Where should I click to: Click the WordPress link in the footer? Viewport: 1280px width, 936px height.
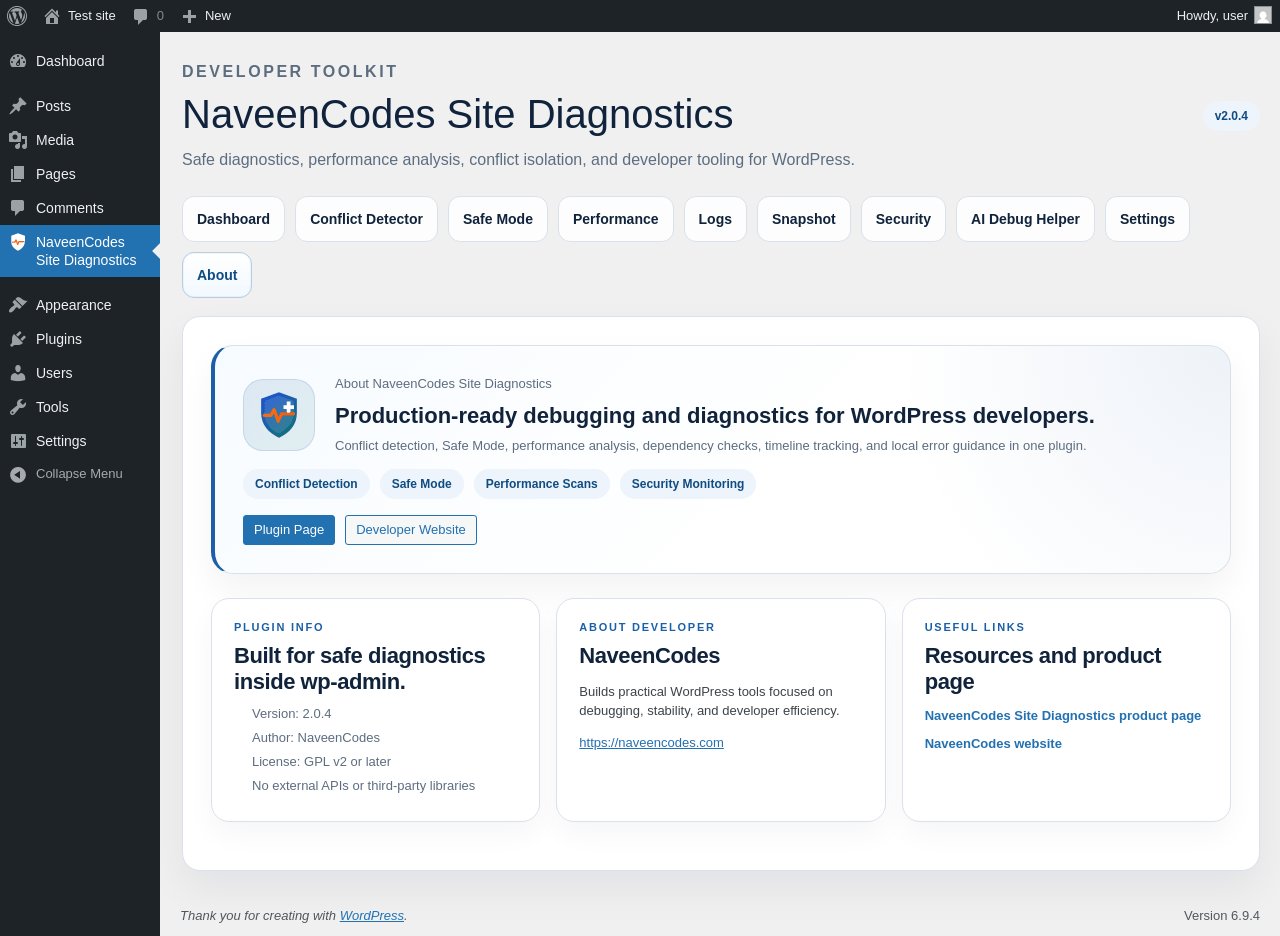pos(372,915)
